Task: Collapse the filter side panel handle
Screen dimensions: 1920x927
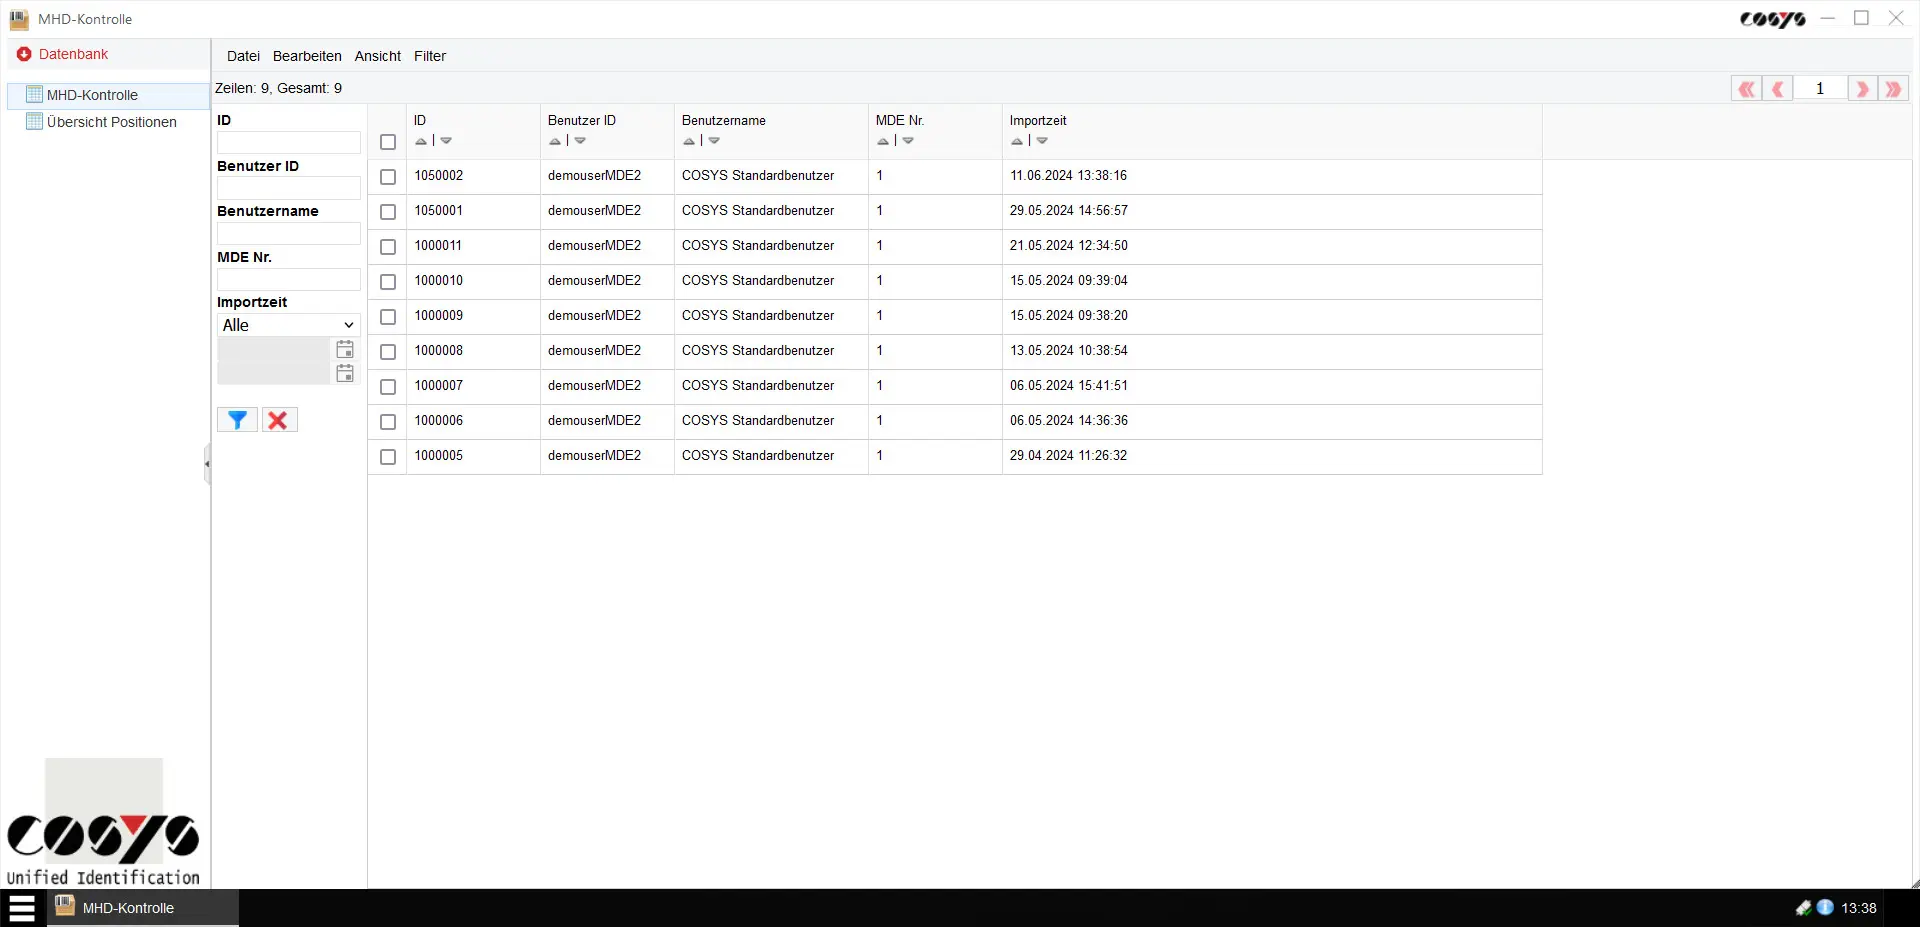Action: click(207, 464)
